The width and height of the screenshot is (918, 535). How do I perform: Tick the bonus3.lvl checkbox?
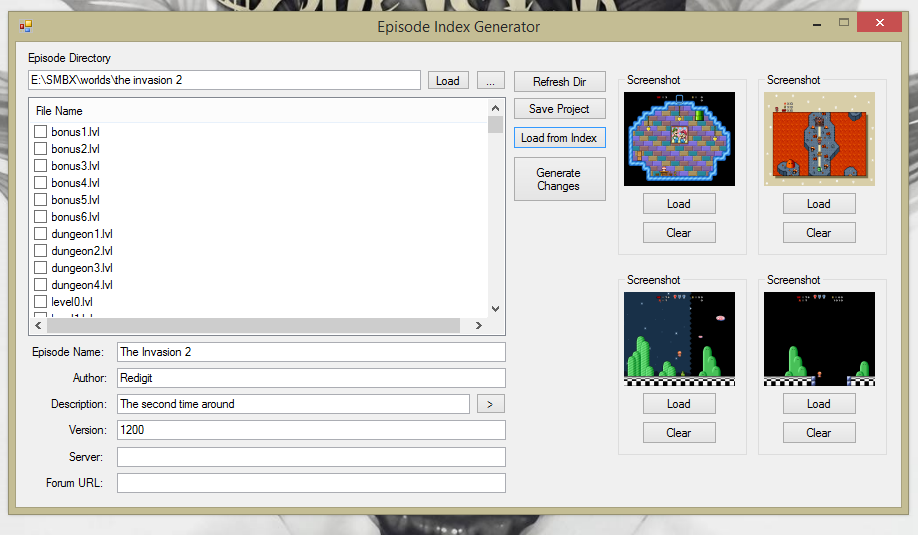[40, 166]
